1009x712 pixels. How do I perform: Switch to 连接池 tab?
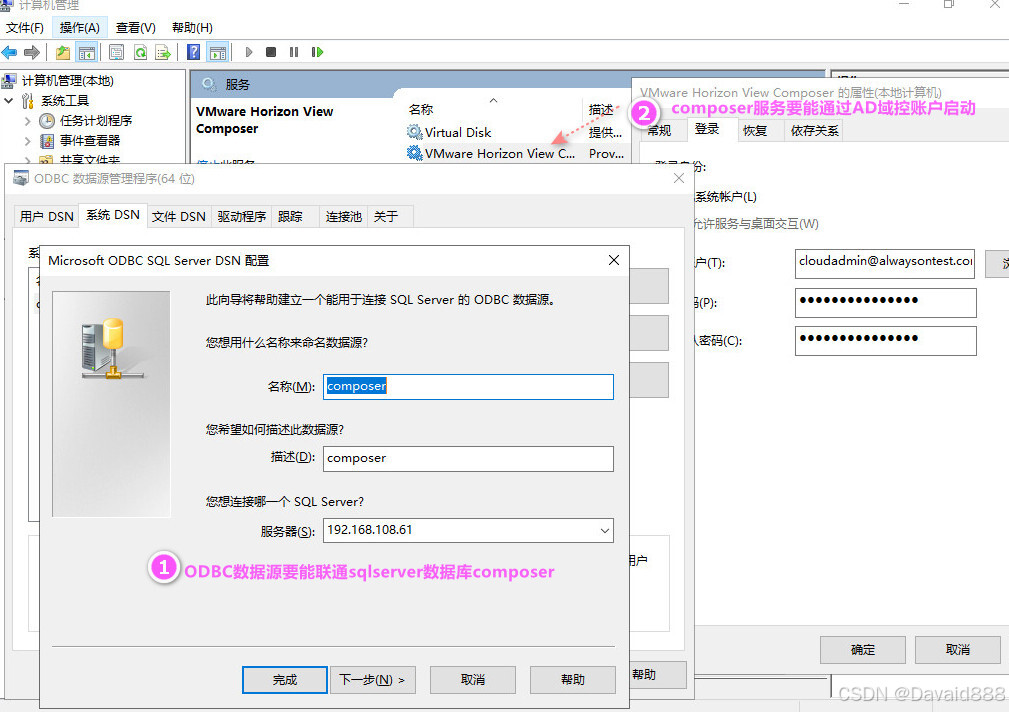344,216
